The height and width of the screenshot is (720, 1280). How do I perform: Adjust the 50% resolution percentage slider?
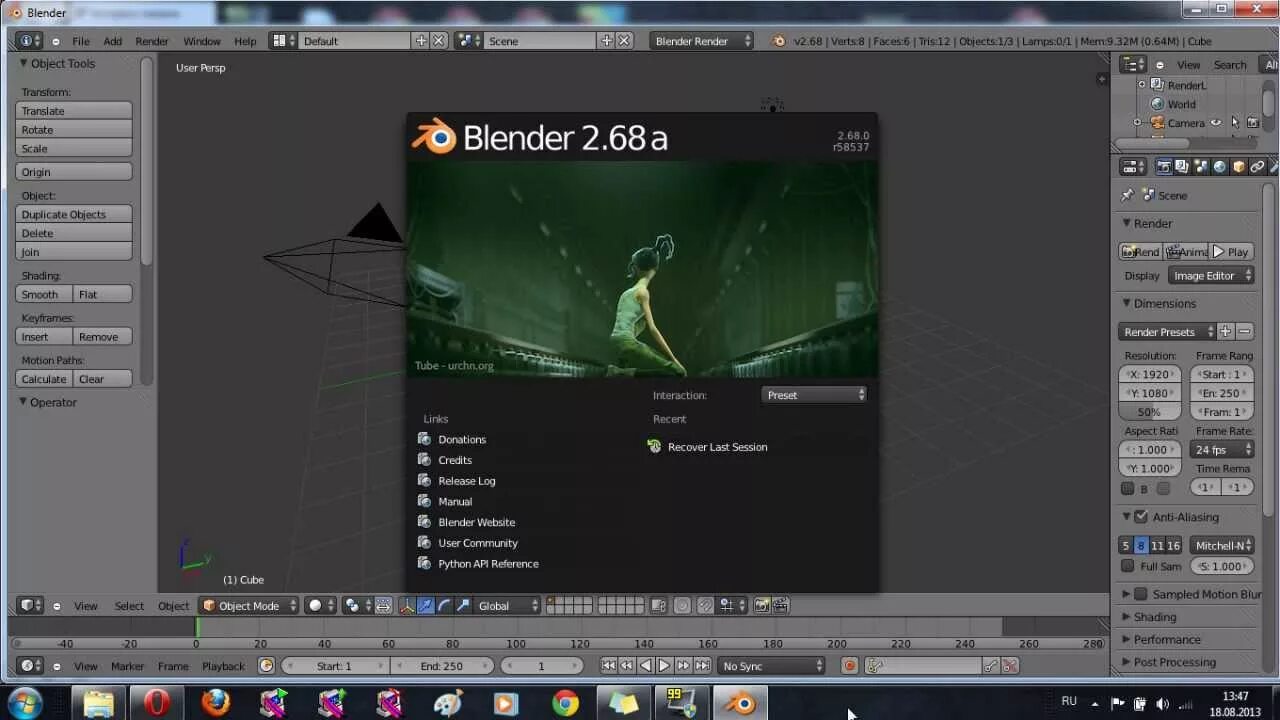1150,412
